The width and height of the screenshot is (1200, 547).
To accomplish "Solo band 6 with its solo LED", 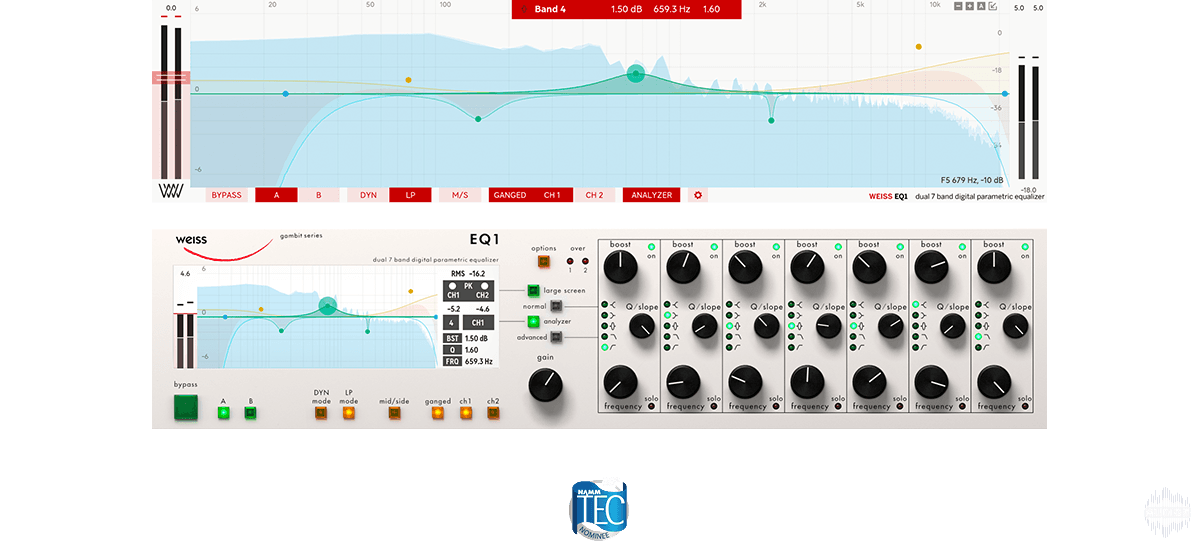I will click(962, 407).
